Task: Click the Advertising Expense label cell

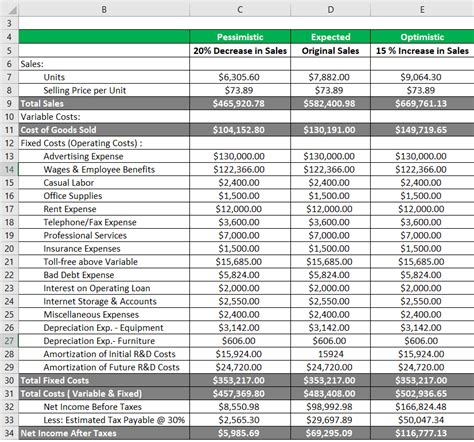Action: pyautogui.click(x=104, y=156)
